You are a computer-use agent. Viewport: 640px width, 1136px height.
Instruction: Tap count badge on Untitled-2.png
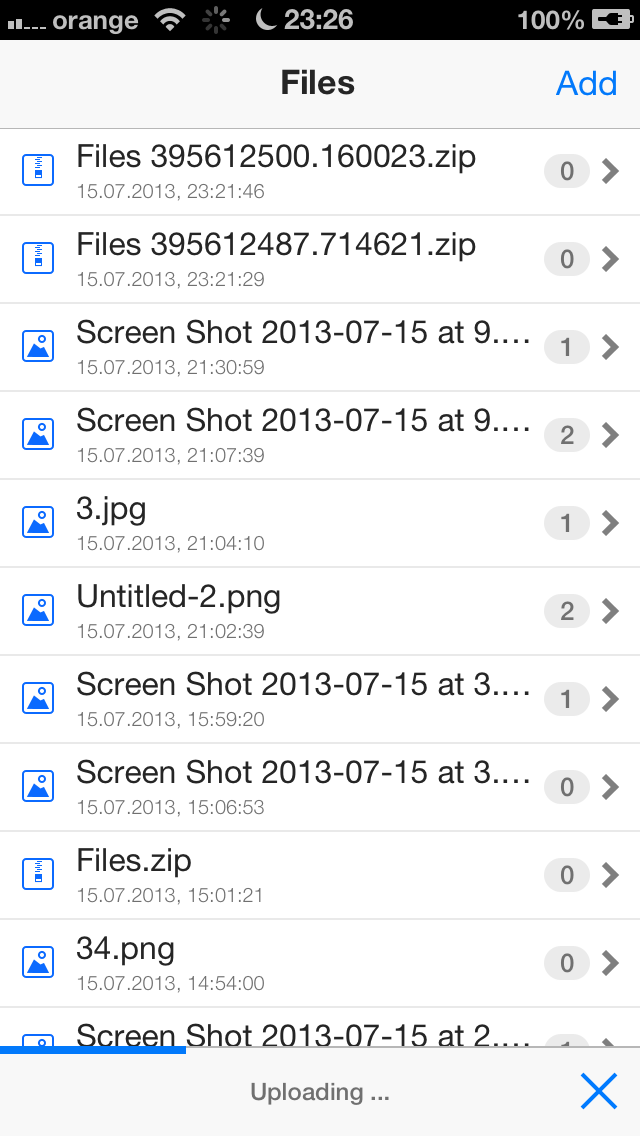point(567,611)
